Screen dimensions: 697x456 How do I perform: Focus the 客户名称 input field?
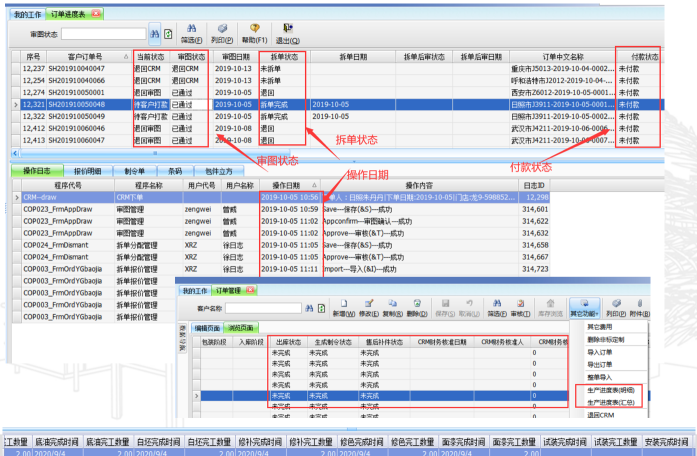click(x=264, y=308)
